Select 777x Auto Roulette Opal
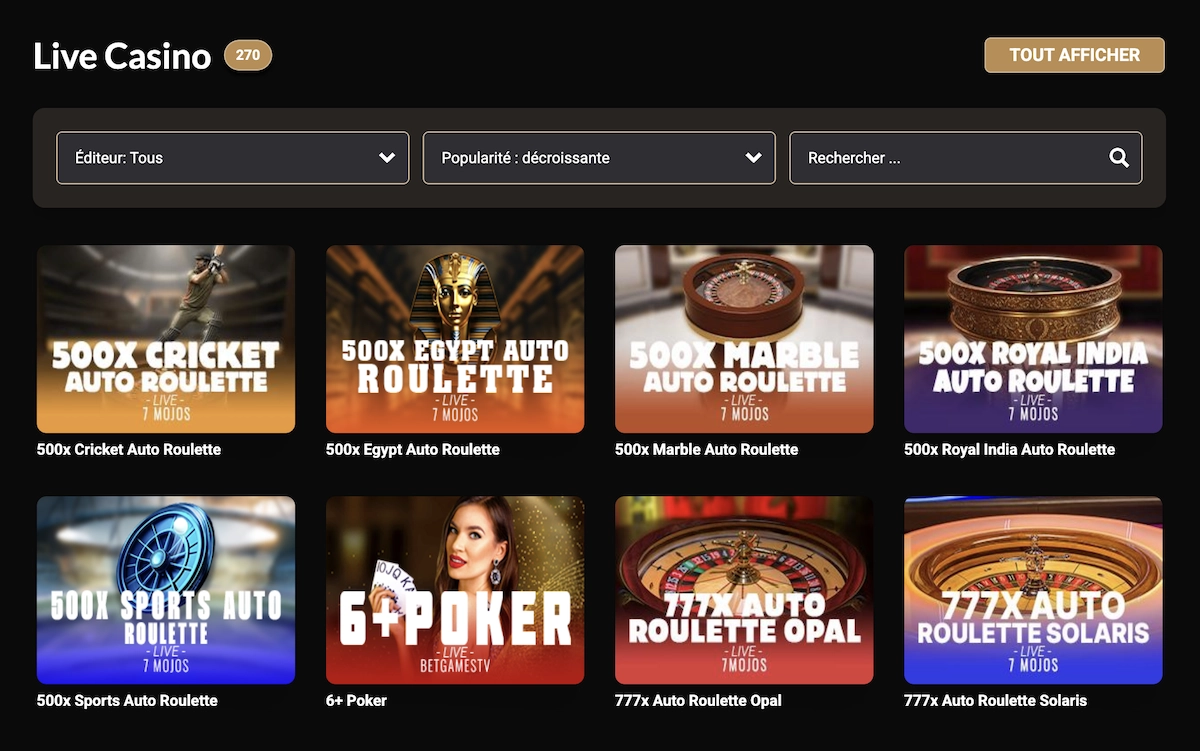This screenshot has height=751, width=1200. point(743,589)
